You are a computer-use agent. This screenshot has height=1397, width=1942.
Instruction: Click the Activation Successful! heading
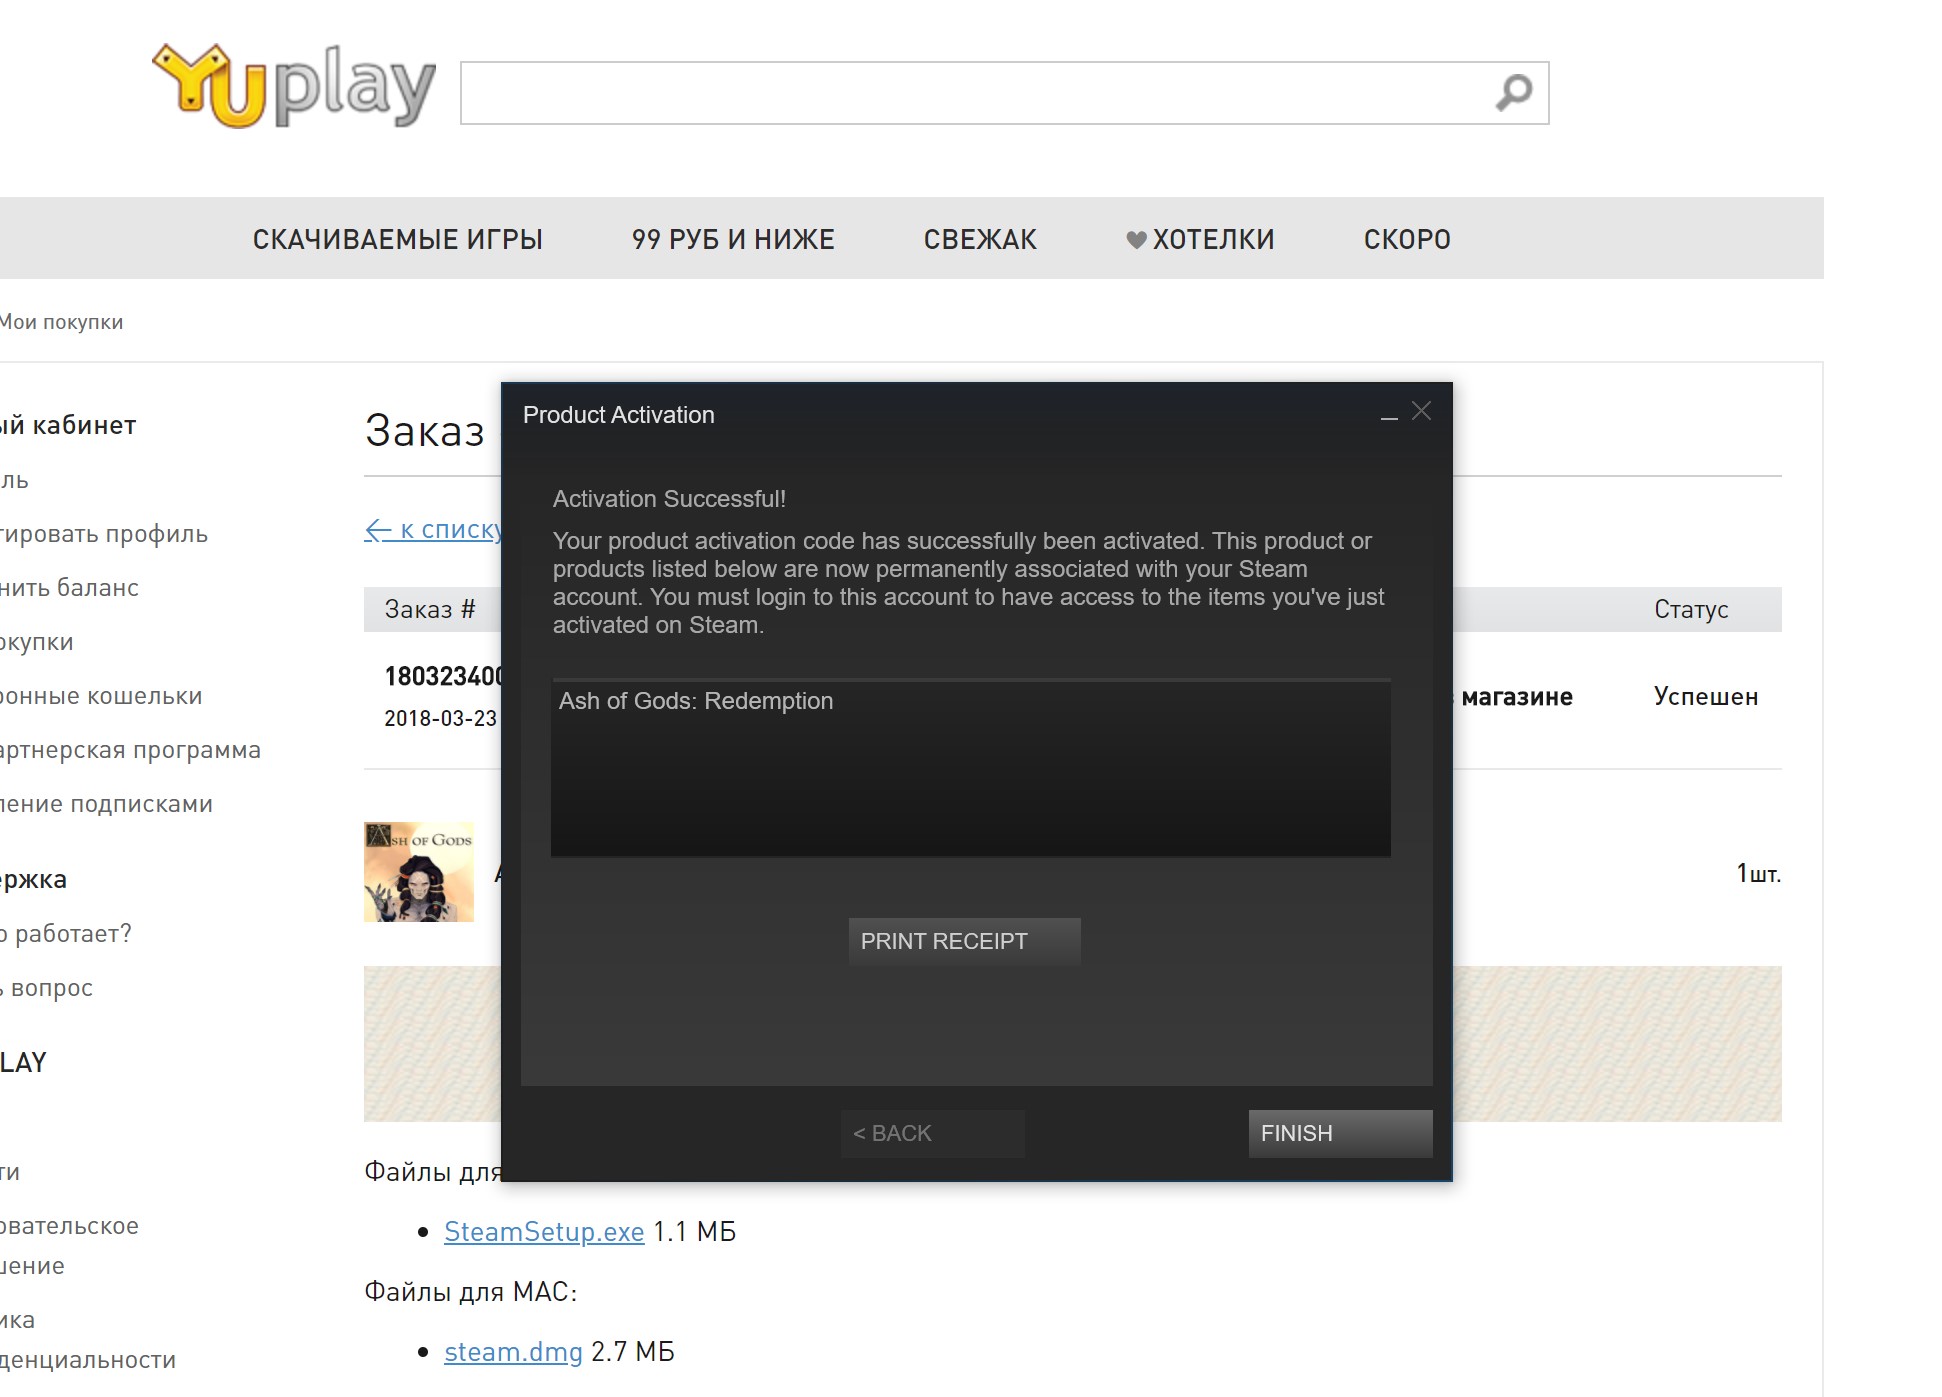pos(669,499)
